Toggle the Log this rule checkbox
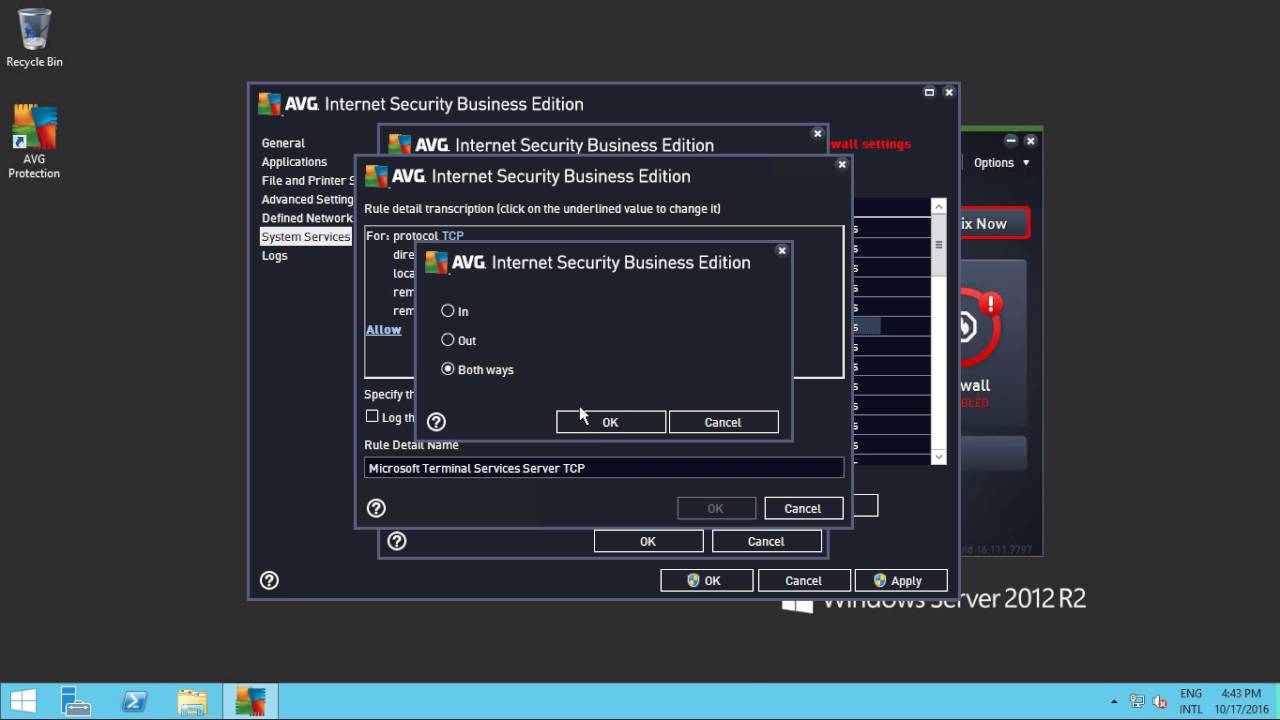The height and width of the screenshot is (720, 1280). [x=372, y=416]
